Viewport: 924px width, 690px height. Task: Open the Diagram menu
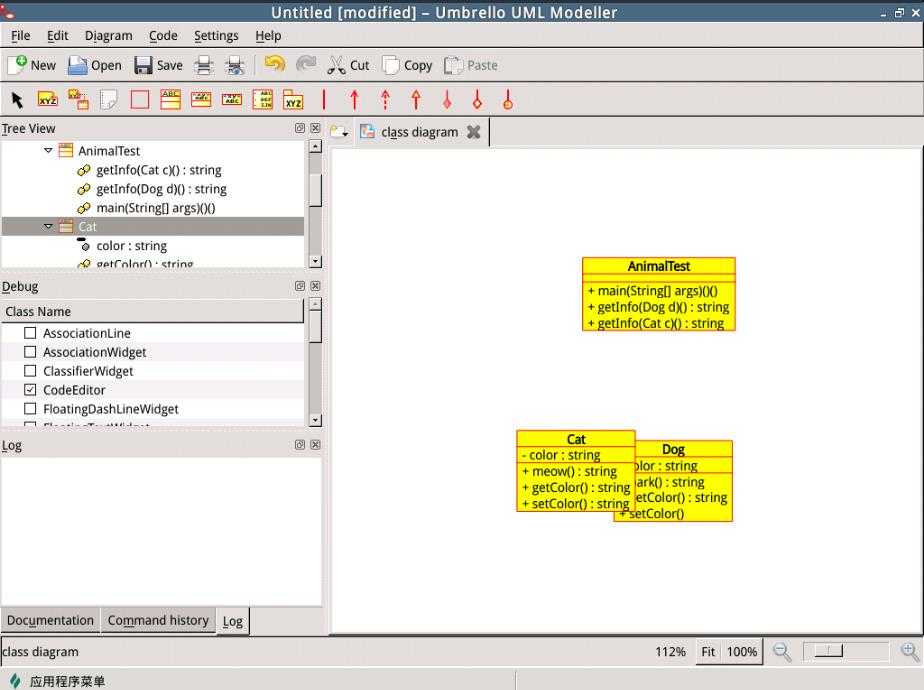point(108,36)
